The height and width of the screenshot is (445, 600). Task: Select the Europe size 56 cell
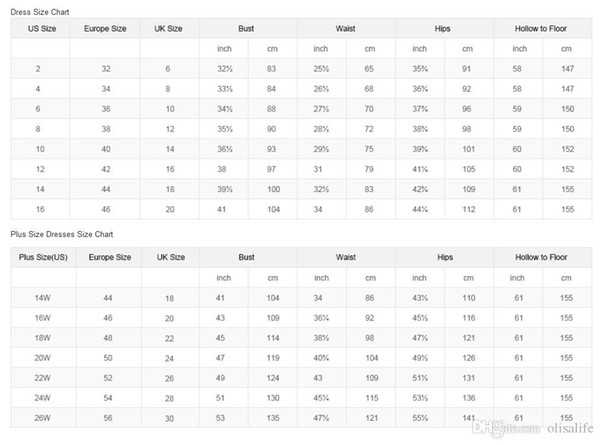[x=108, y=418]
